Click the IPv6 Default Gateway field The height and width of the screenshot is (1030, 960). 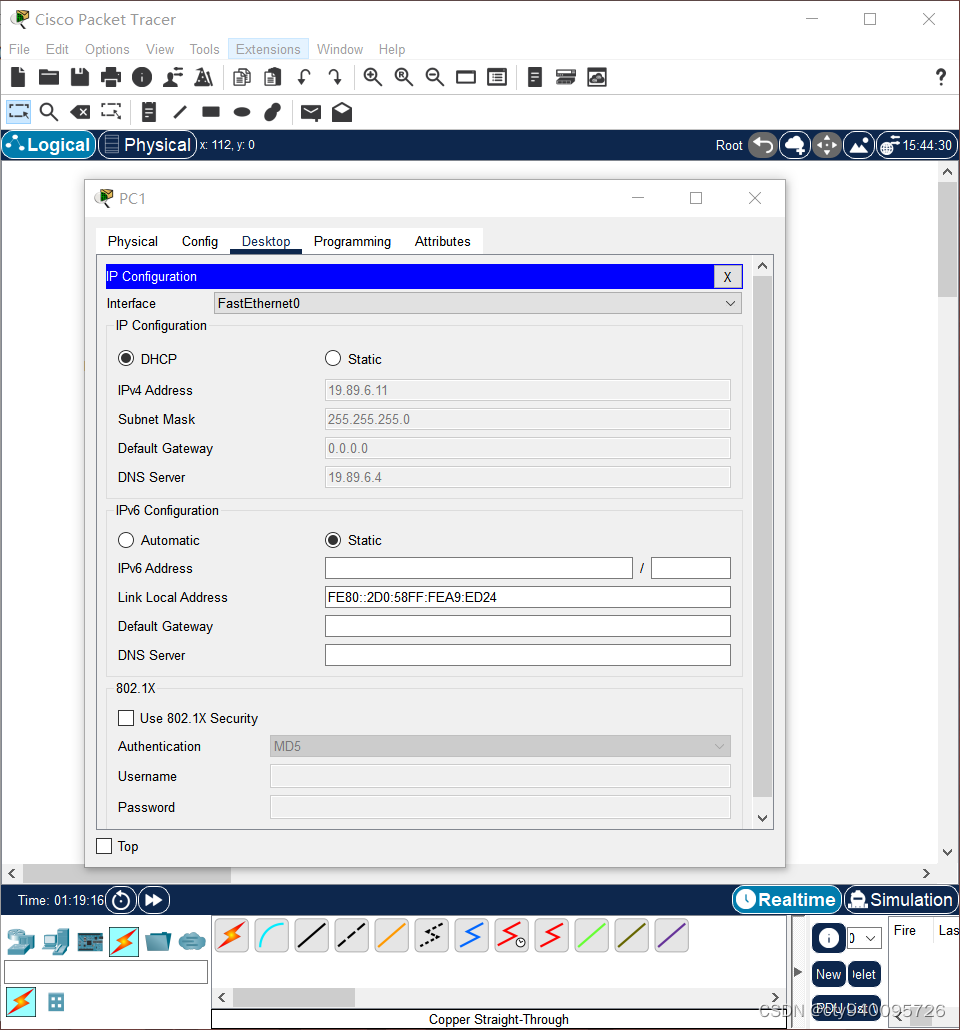528,626
